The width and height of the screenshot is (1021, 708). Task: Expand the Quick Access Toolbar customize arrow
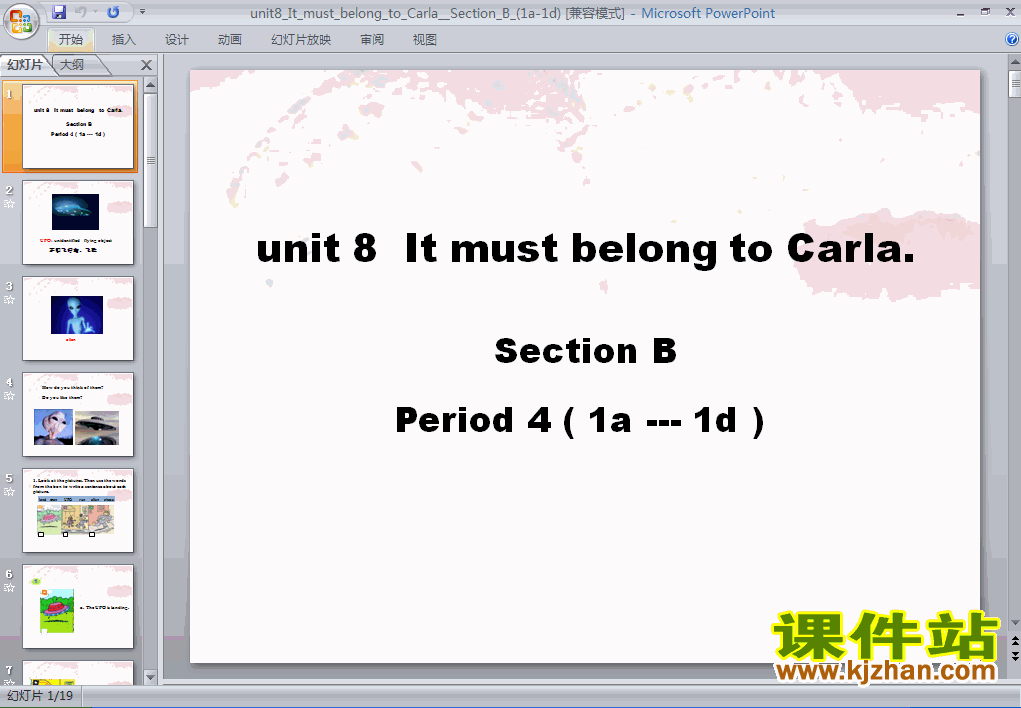[143, 12]
